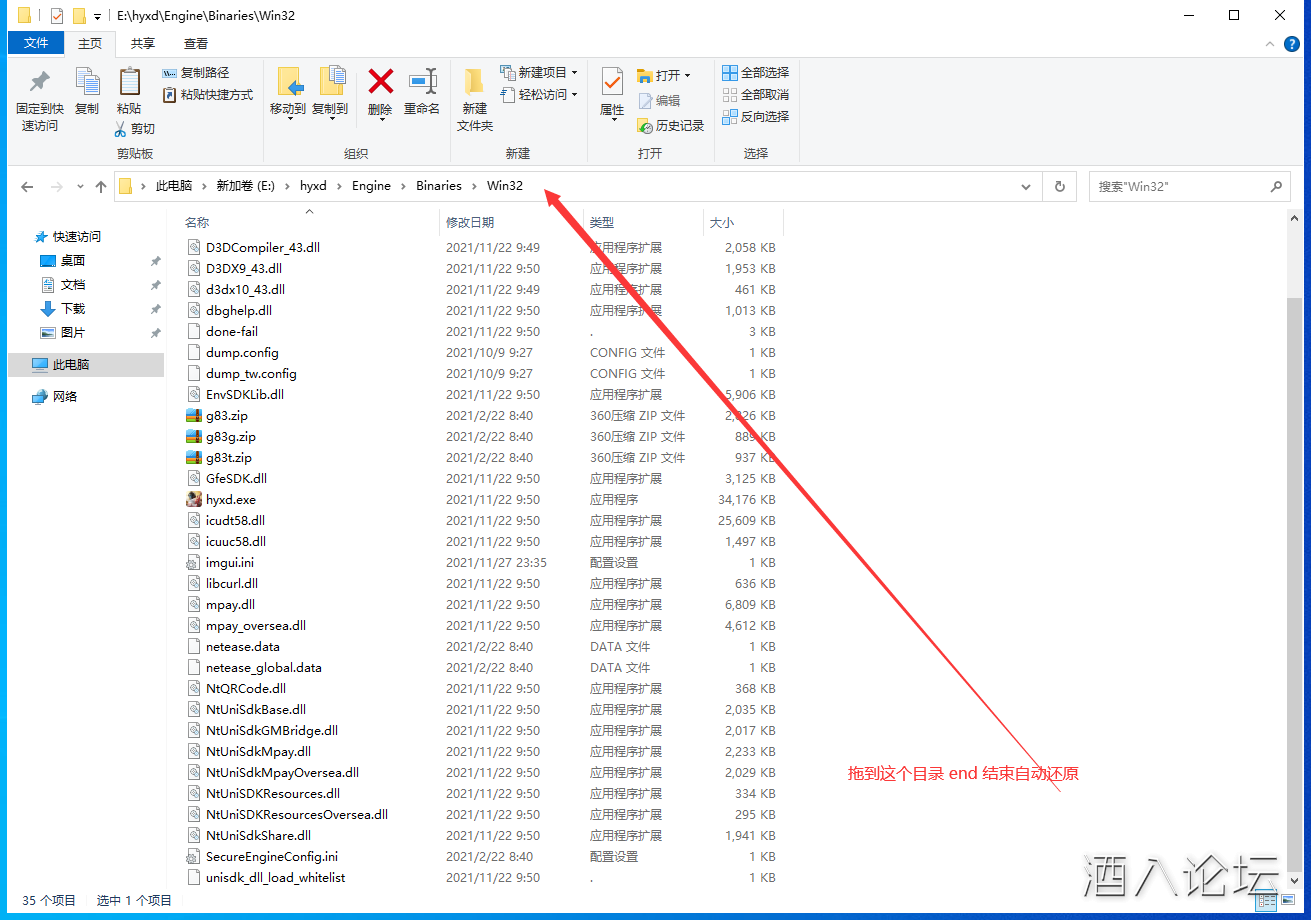Click the red 删除 delete icon

[380, 81]
